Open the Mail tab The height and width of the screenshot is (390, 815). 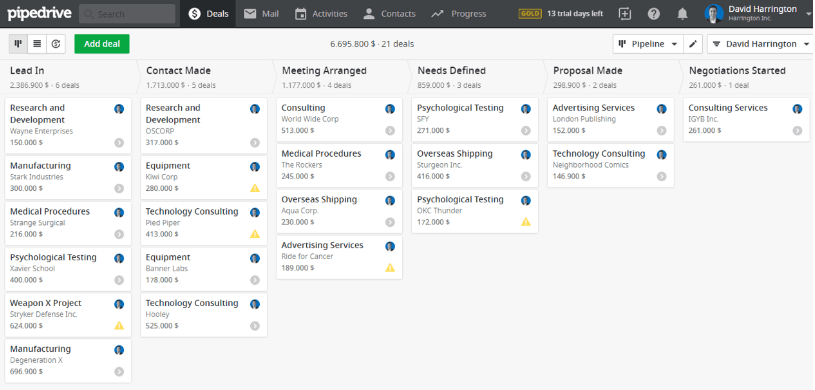(x=261, y=14)
